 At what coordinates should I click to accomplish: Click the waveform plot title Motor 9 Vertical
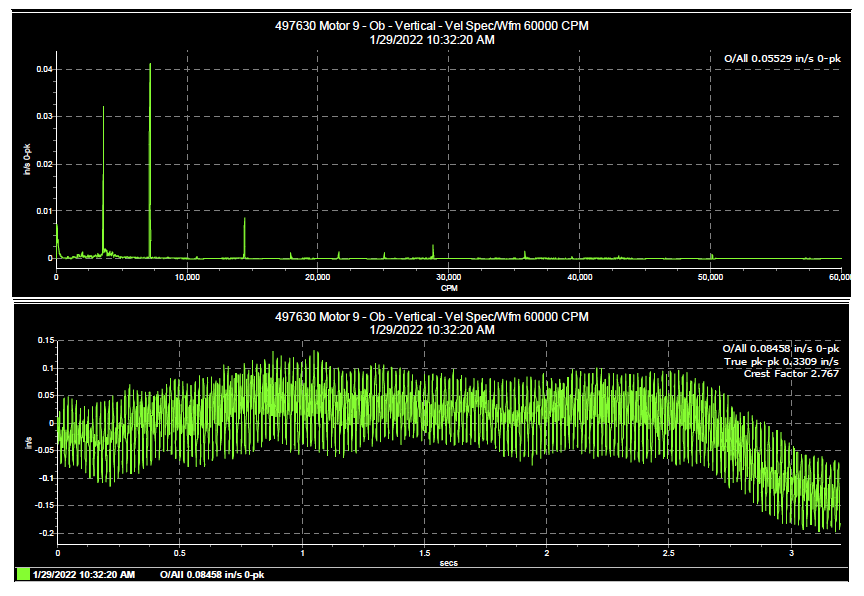tap(432, 317)
